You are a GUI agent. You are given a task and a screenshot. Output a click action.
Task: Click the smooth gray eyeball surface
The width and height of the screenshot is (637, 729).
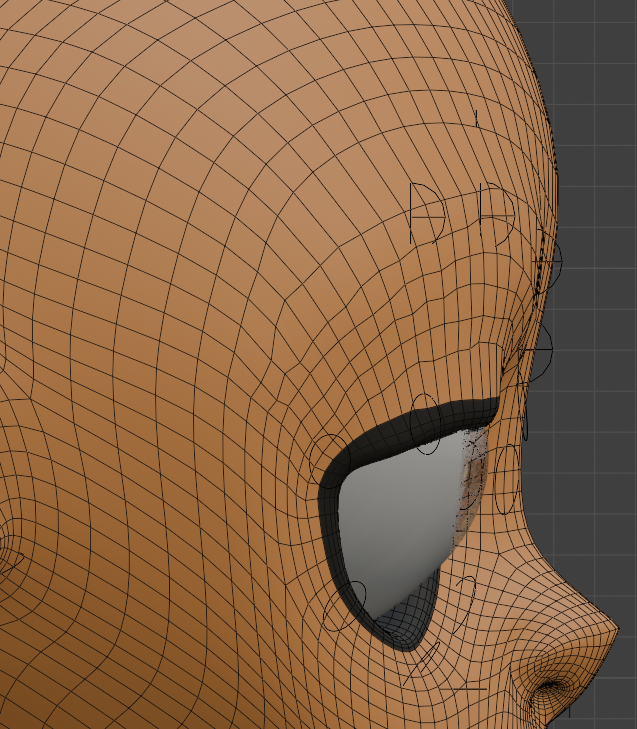coord(395,520)
